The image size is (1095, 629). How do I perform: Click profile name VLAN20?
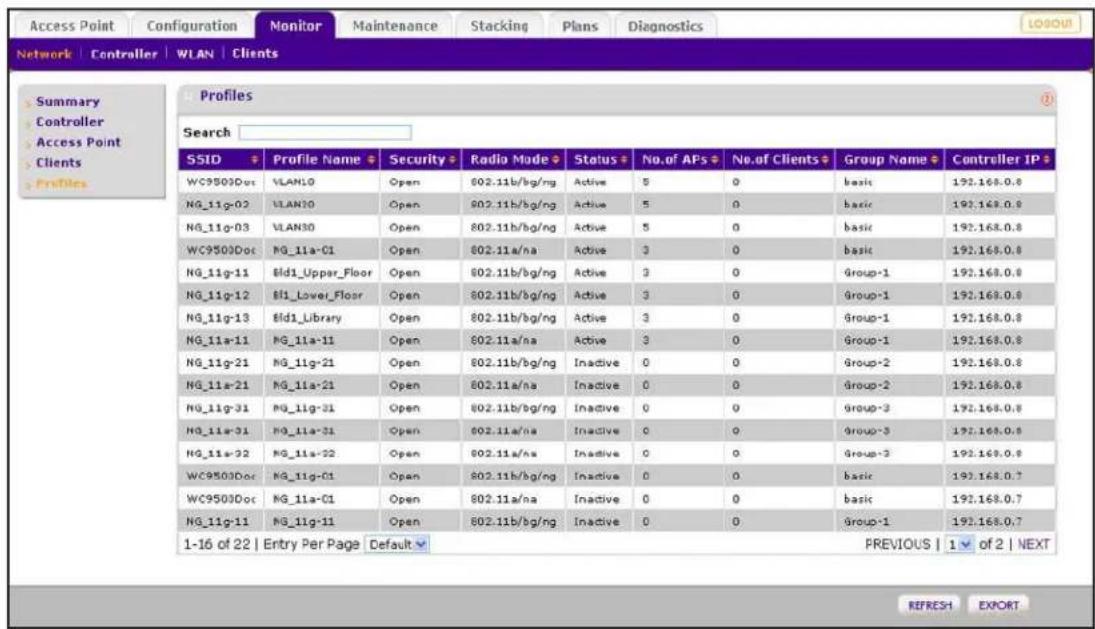[x=293, y=205]
